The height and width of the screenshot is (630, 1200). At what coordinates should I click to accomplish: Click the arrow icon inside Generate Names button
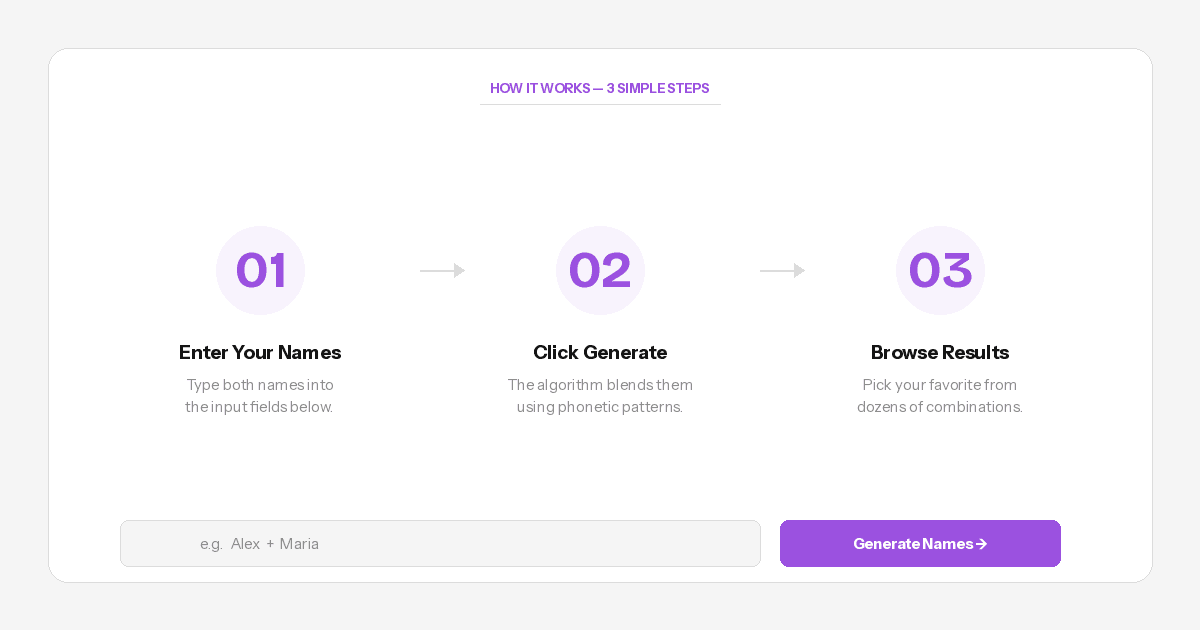coord(981,544)
